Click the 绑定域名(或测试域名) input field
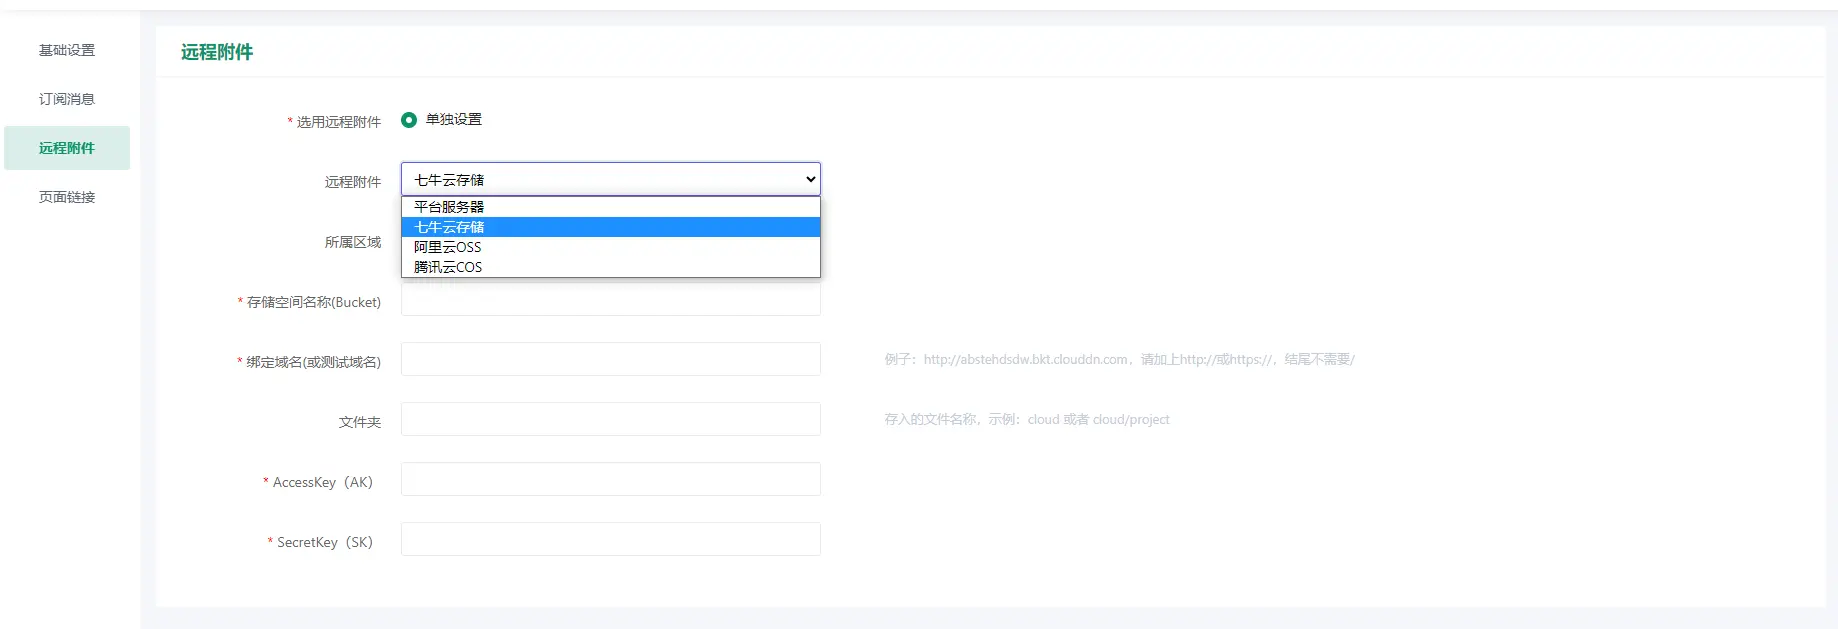 [x=610, y=359]
